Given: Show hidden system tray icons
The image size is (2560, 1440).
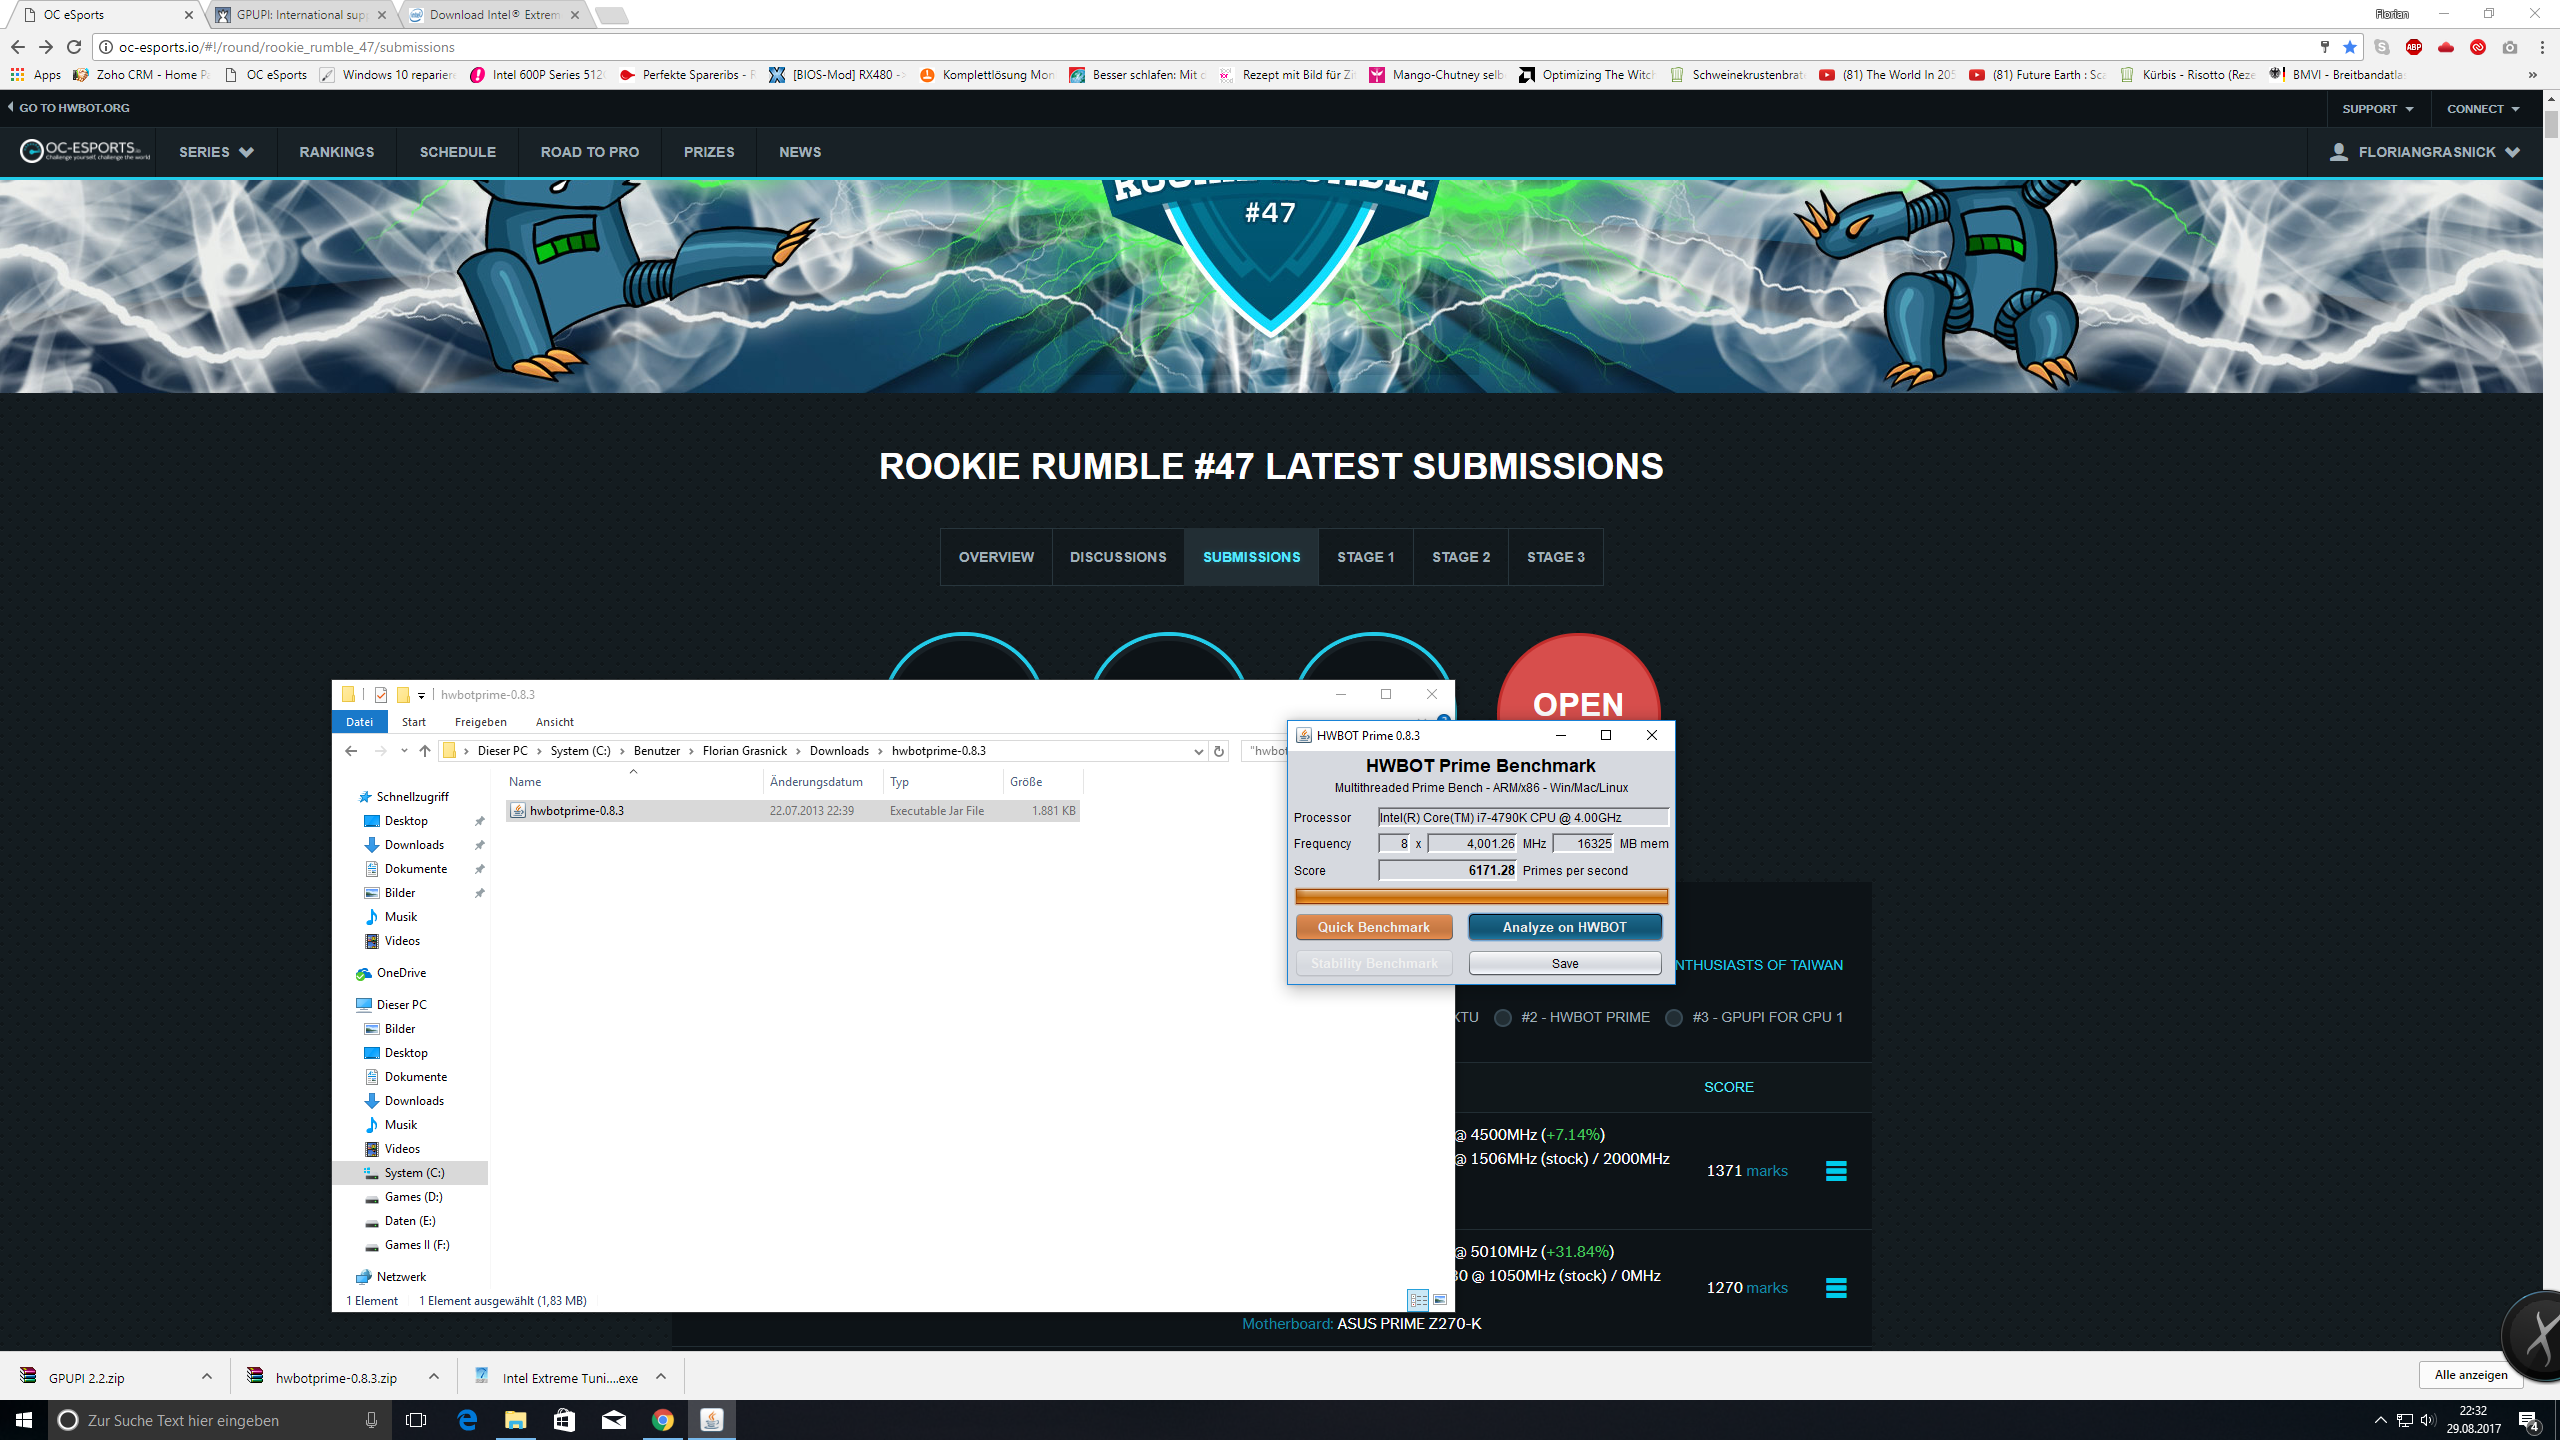Looking at the screenshot, I should click(2381, 1420).
